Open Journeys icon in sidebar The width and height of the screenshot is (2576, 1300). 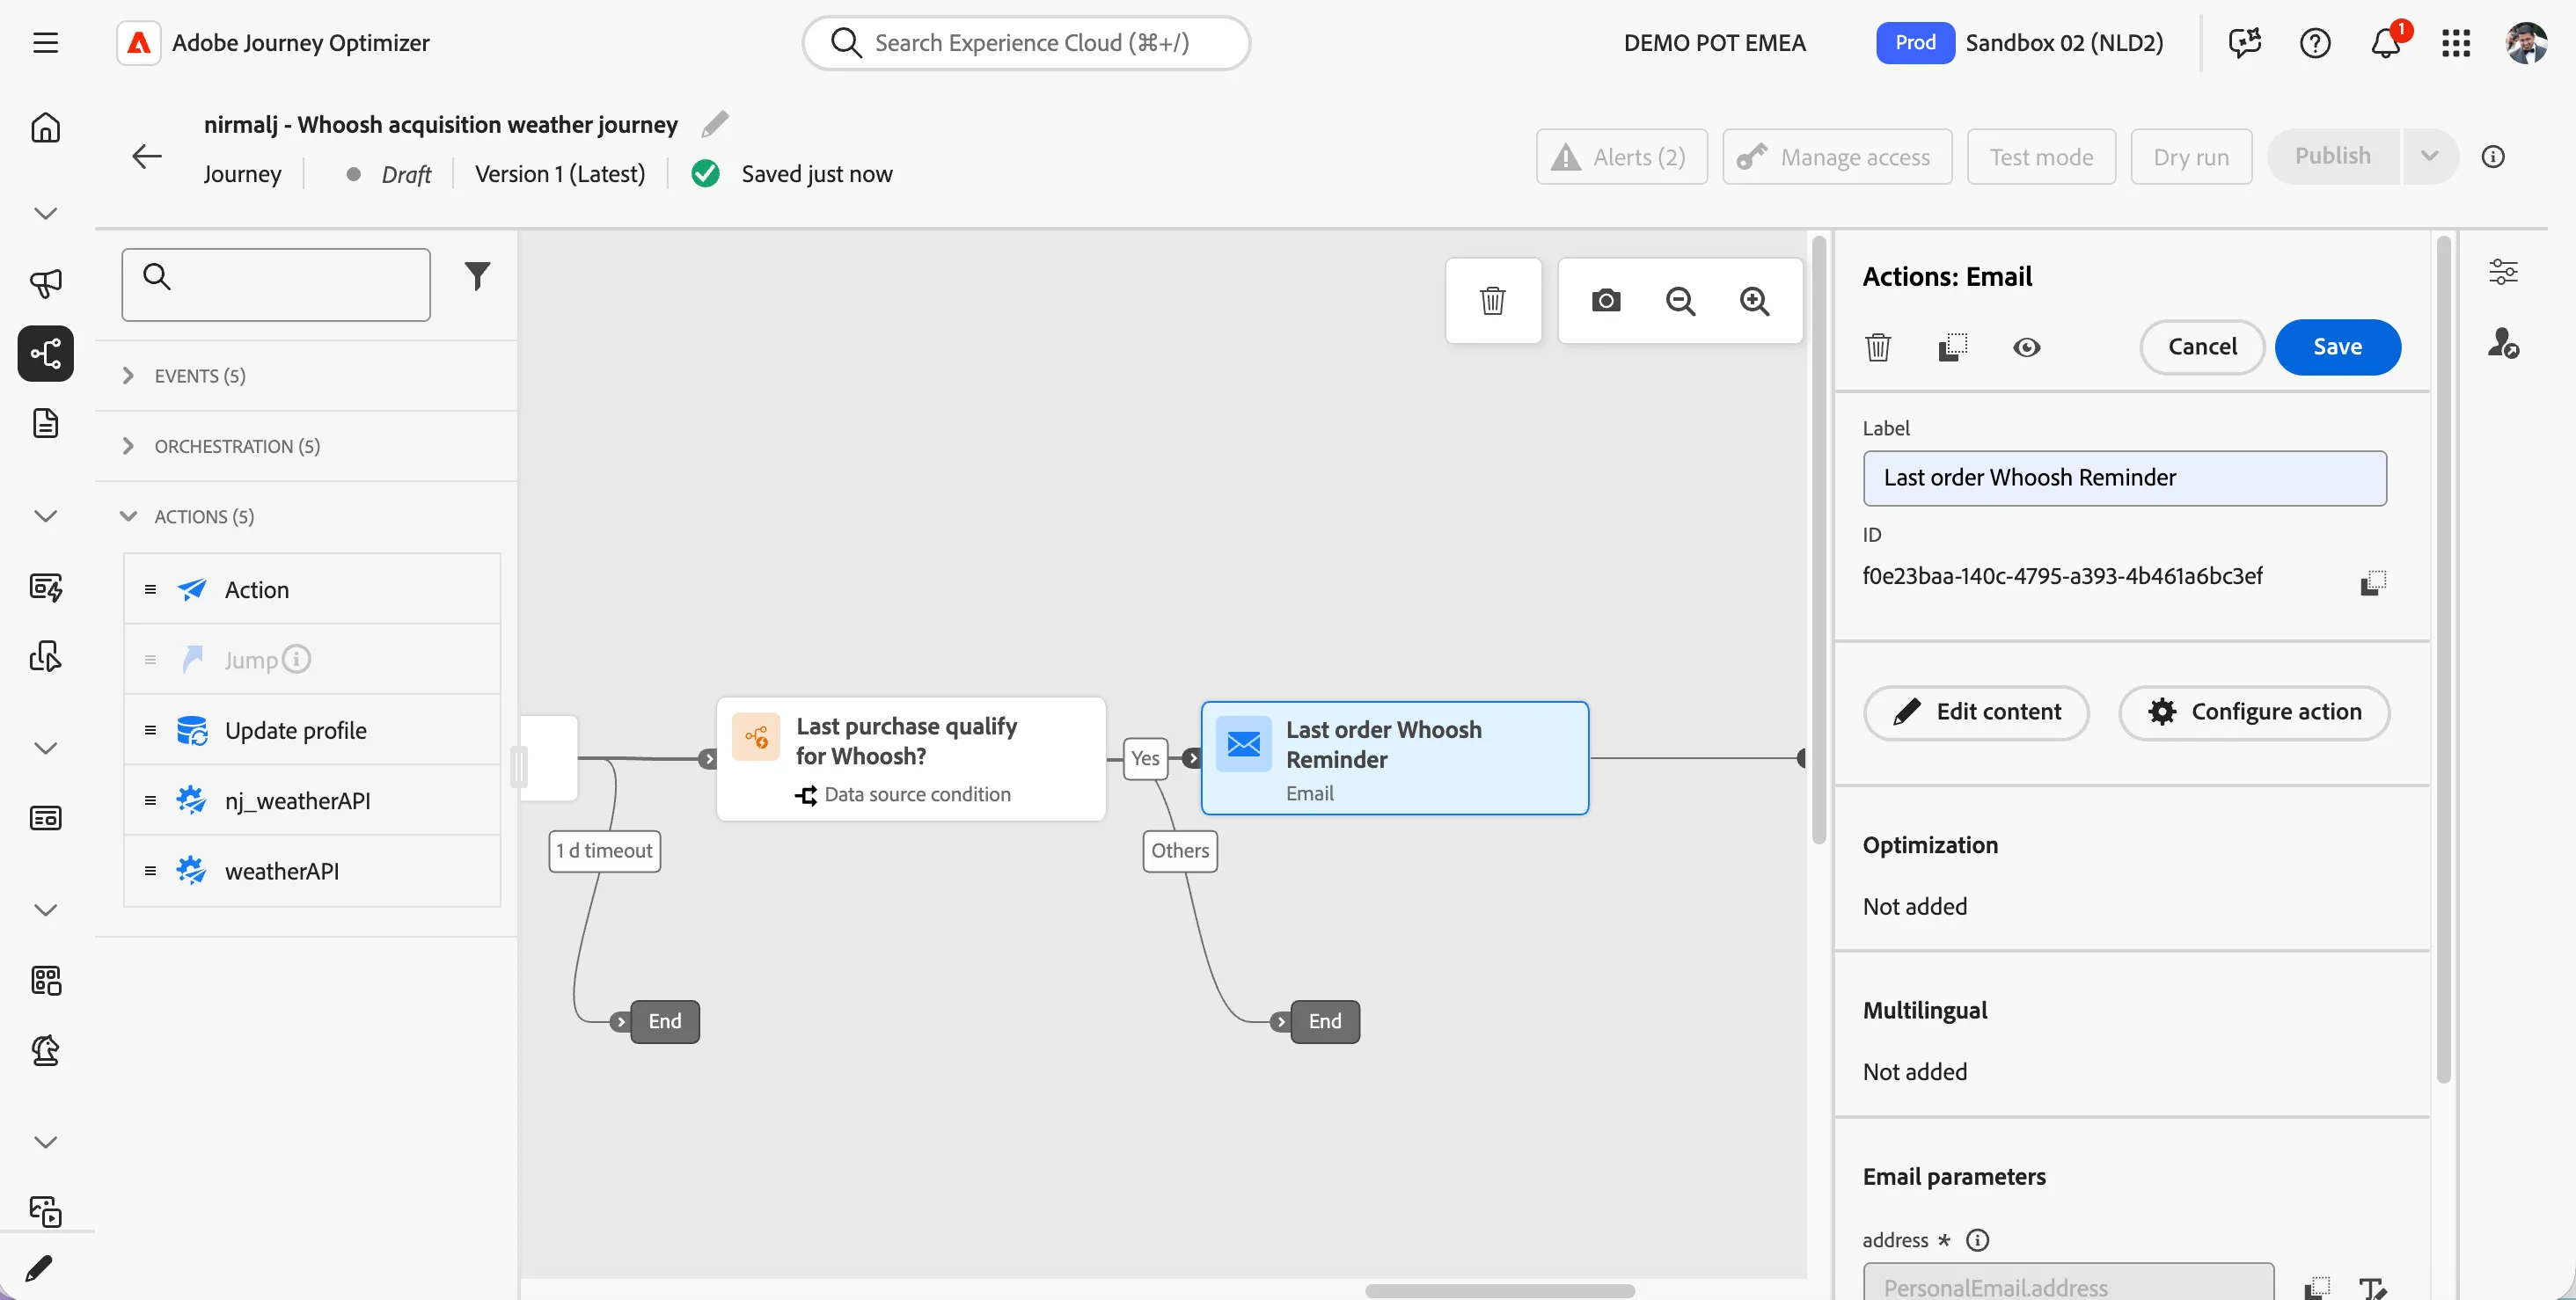[45, 353]
